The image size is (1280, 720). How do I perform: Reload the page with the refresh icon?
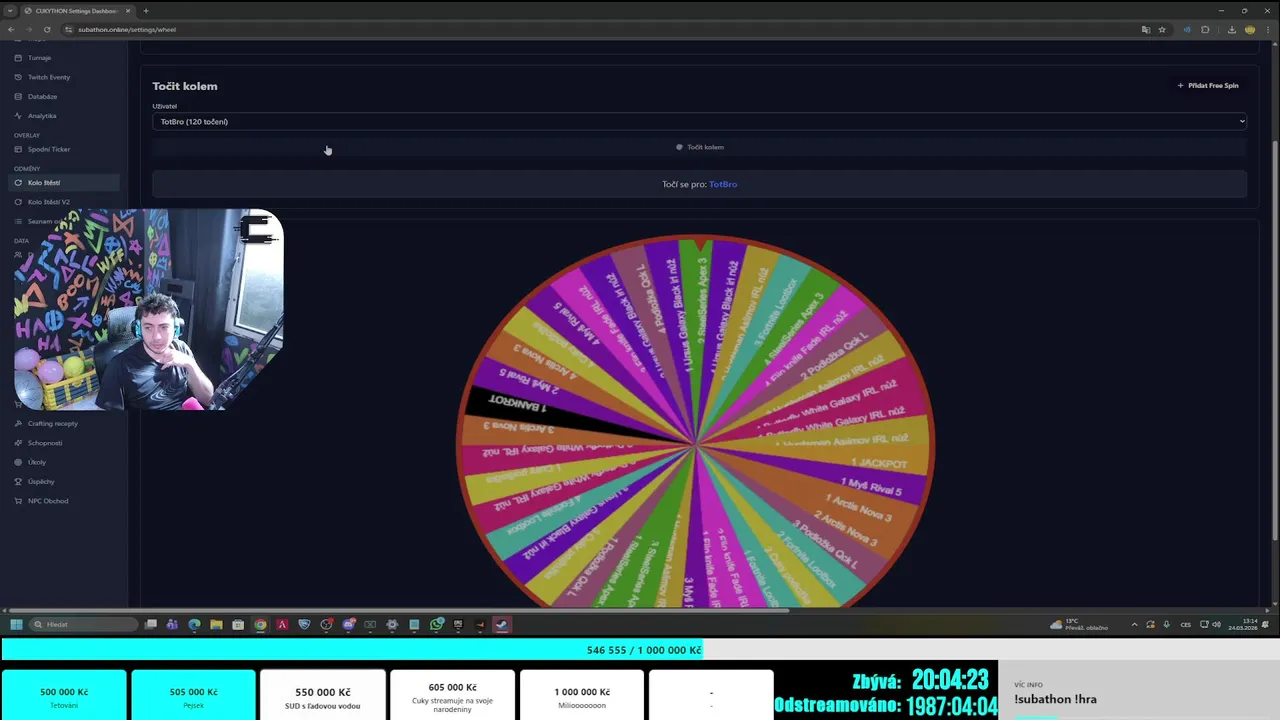47,29
